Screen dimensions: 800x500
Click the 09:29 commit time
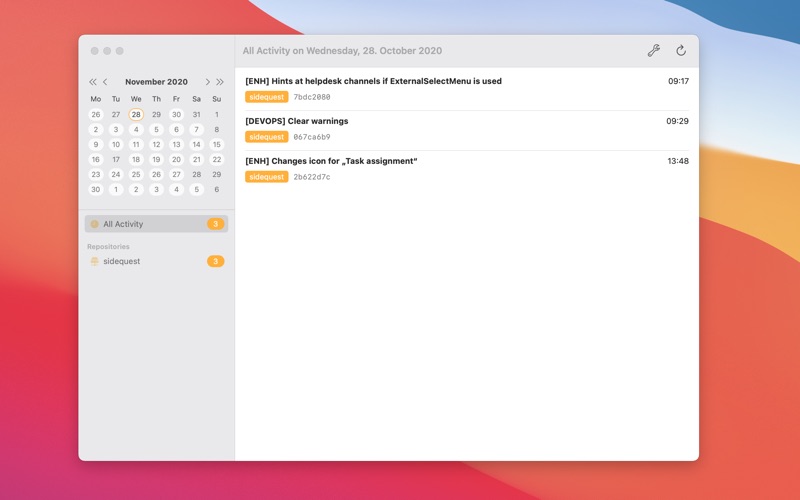tap(677, 121)
